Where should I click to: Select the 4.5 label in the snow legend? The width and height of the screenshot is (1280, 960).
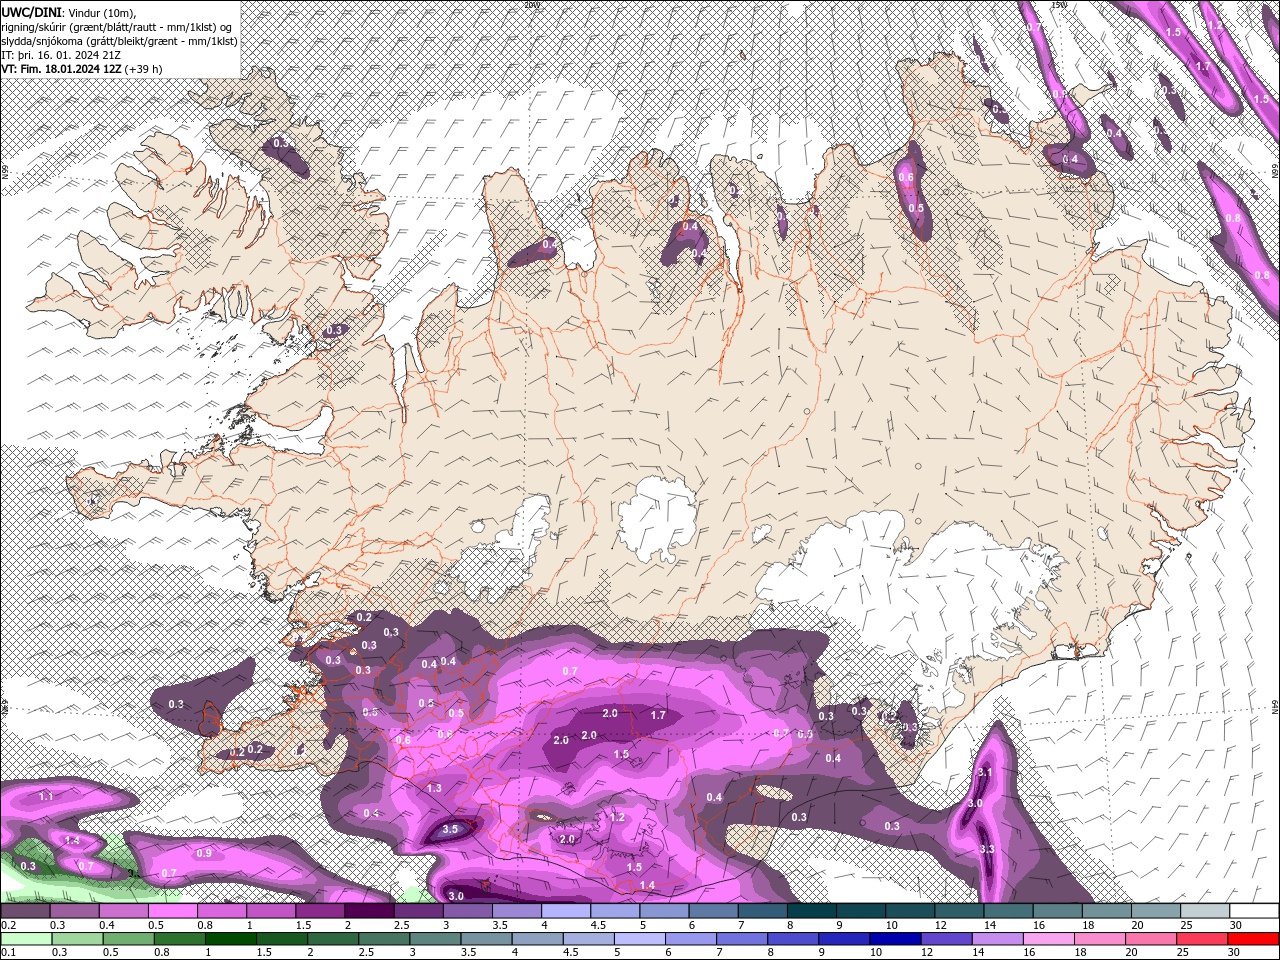pyautogui.click(x=598, y=925)
